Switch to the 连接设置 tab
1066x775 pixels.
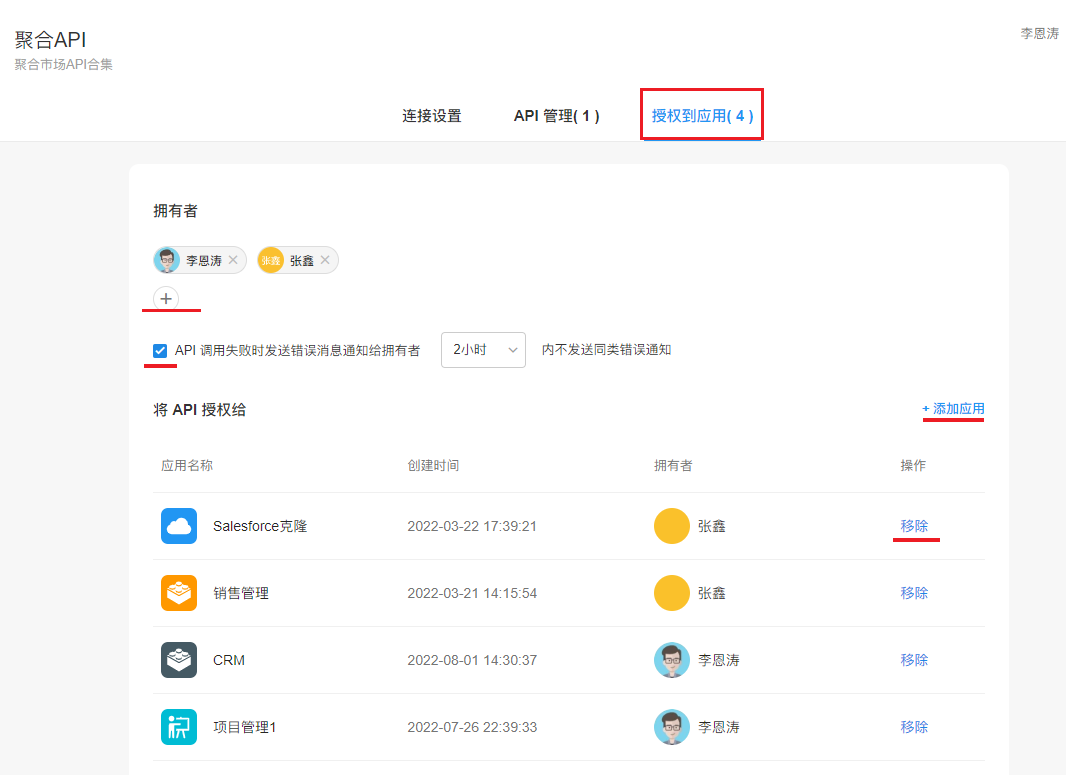coord(432,116)
